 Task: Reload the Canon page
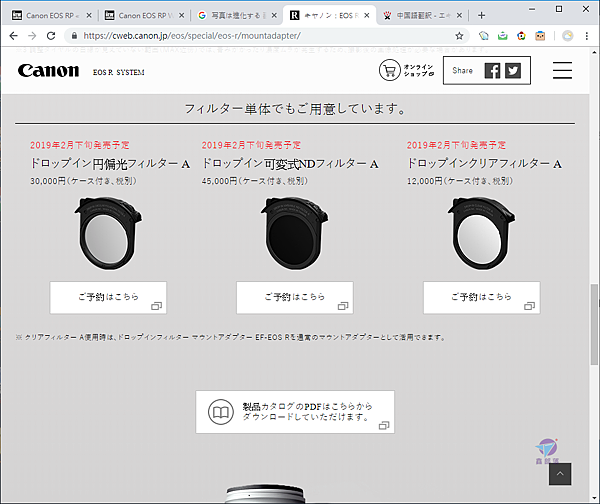[51, 36]
